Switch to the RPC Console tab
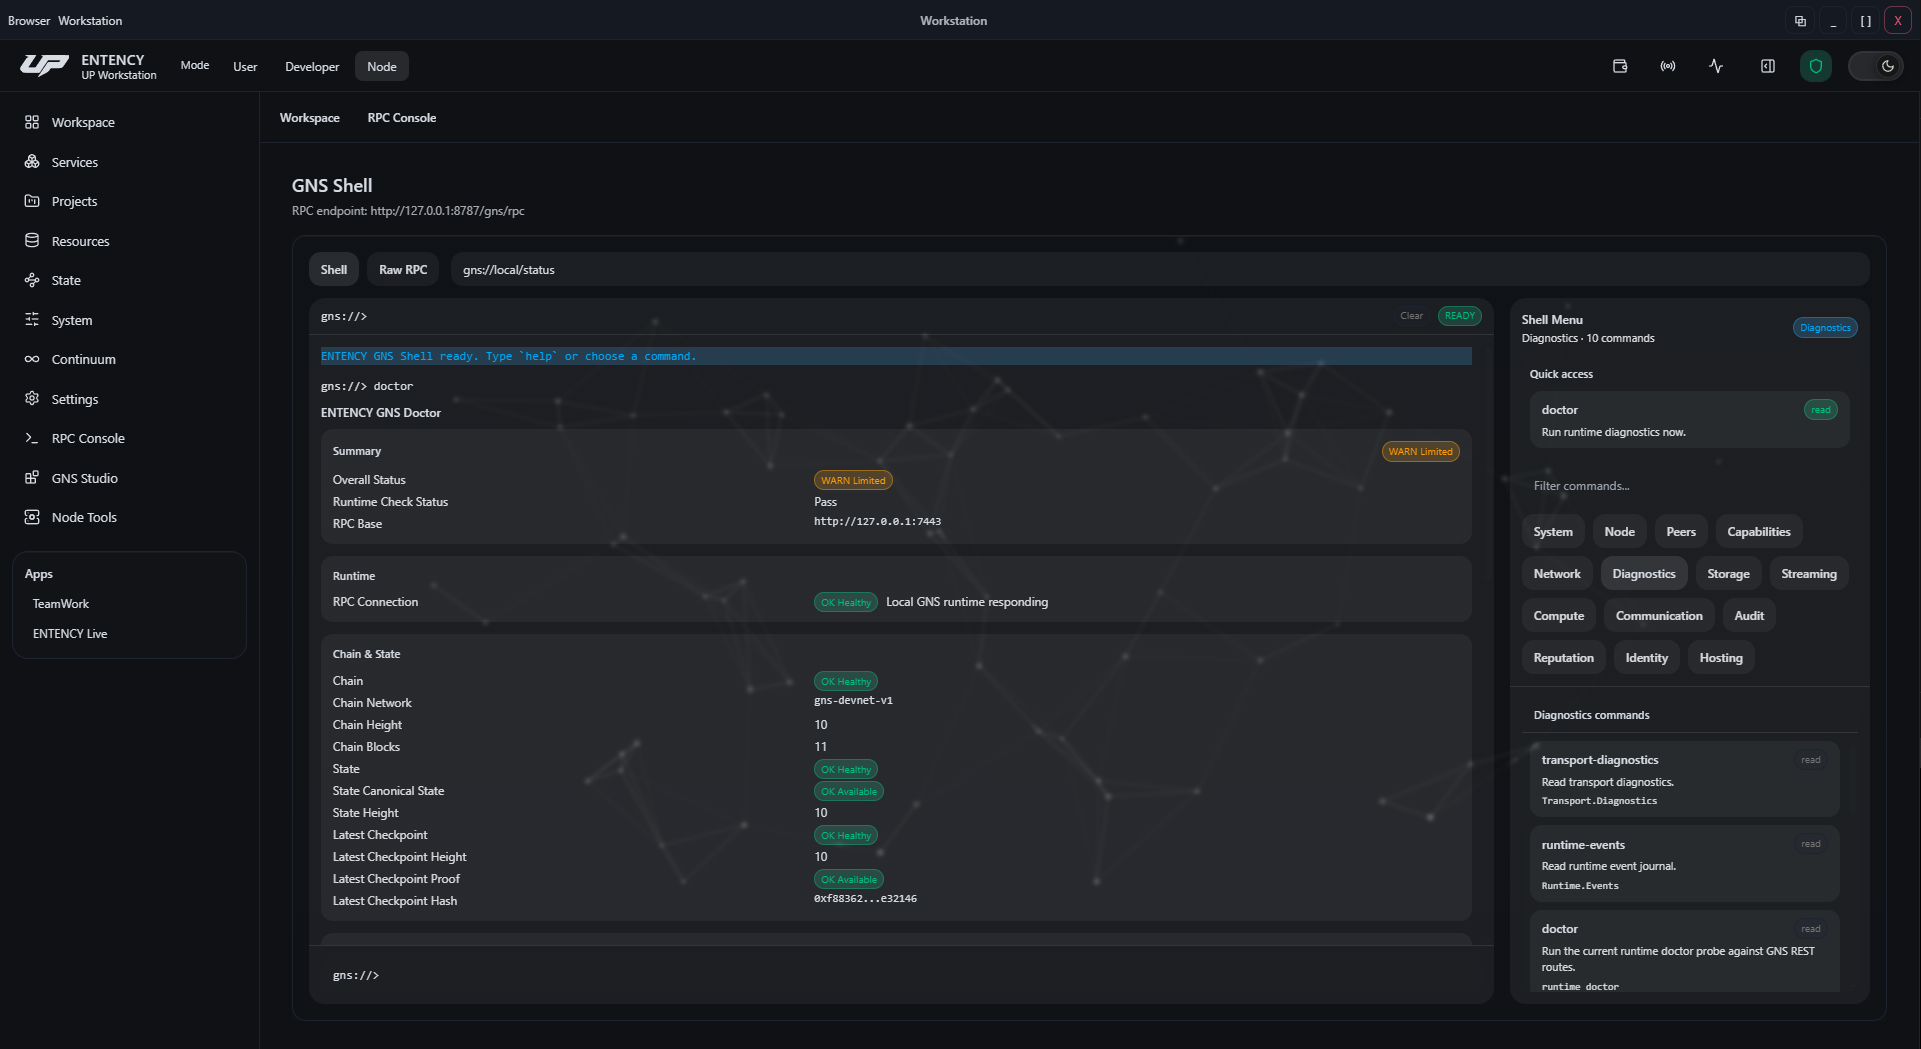Screen dimensions: 1921x1049 pos(402,118)
